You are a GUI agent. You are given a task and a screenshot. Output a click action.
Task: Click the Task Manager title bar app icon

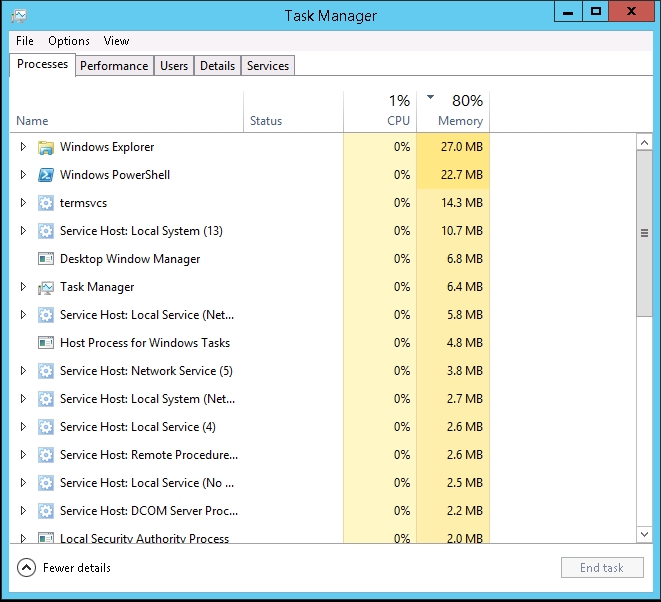pos(19,16)
